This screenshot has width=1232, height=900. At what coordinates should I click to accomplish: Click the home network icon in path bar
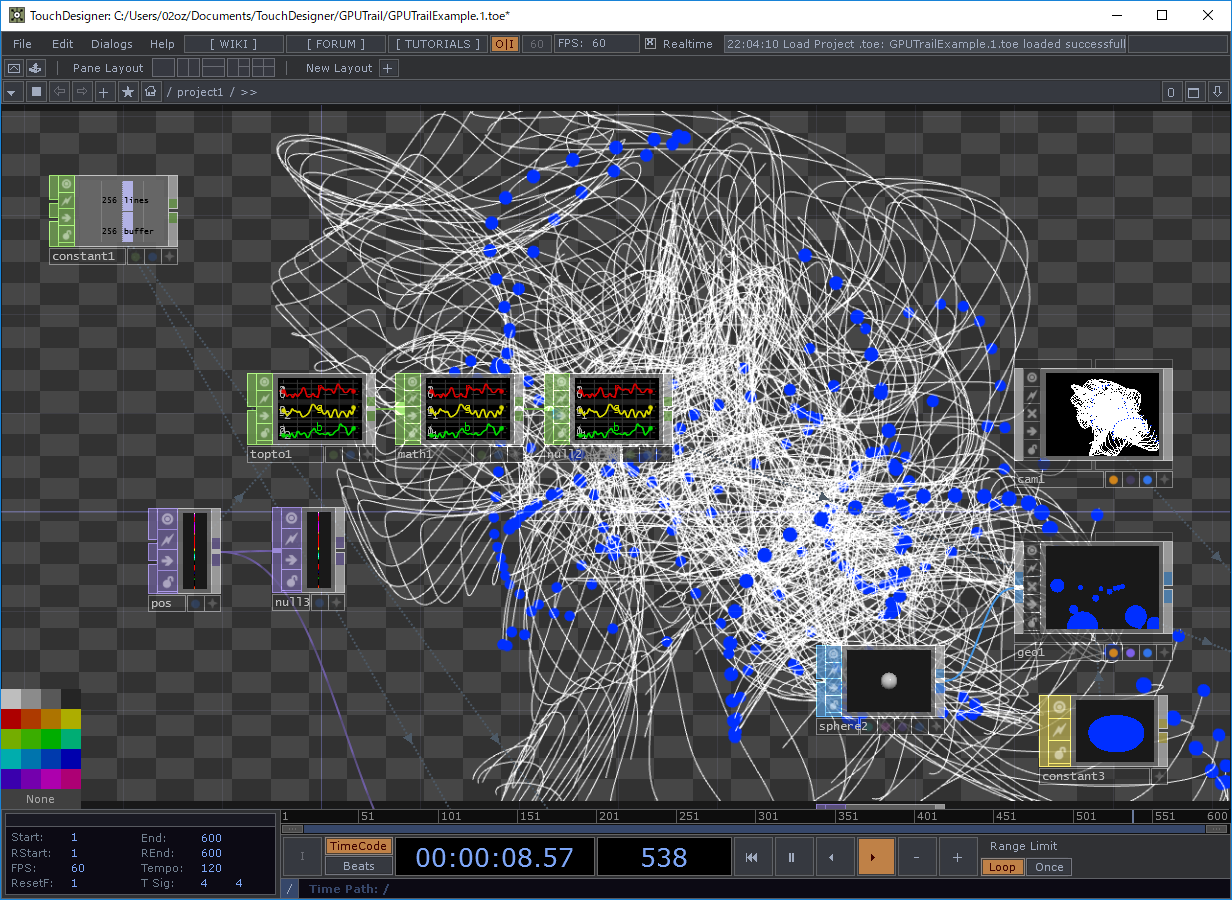[151, 92]
